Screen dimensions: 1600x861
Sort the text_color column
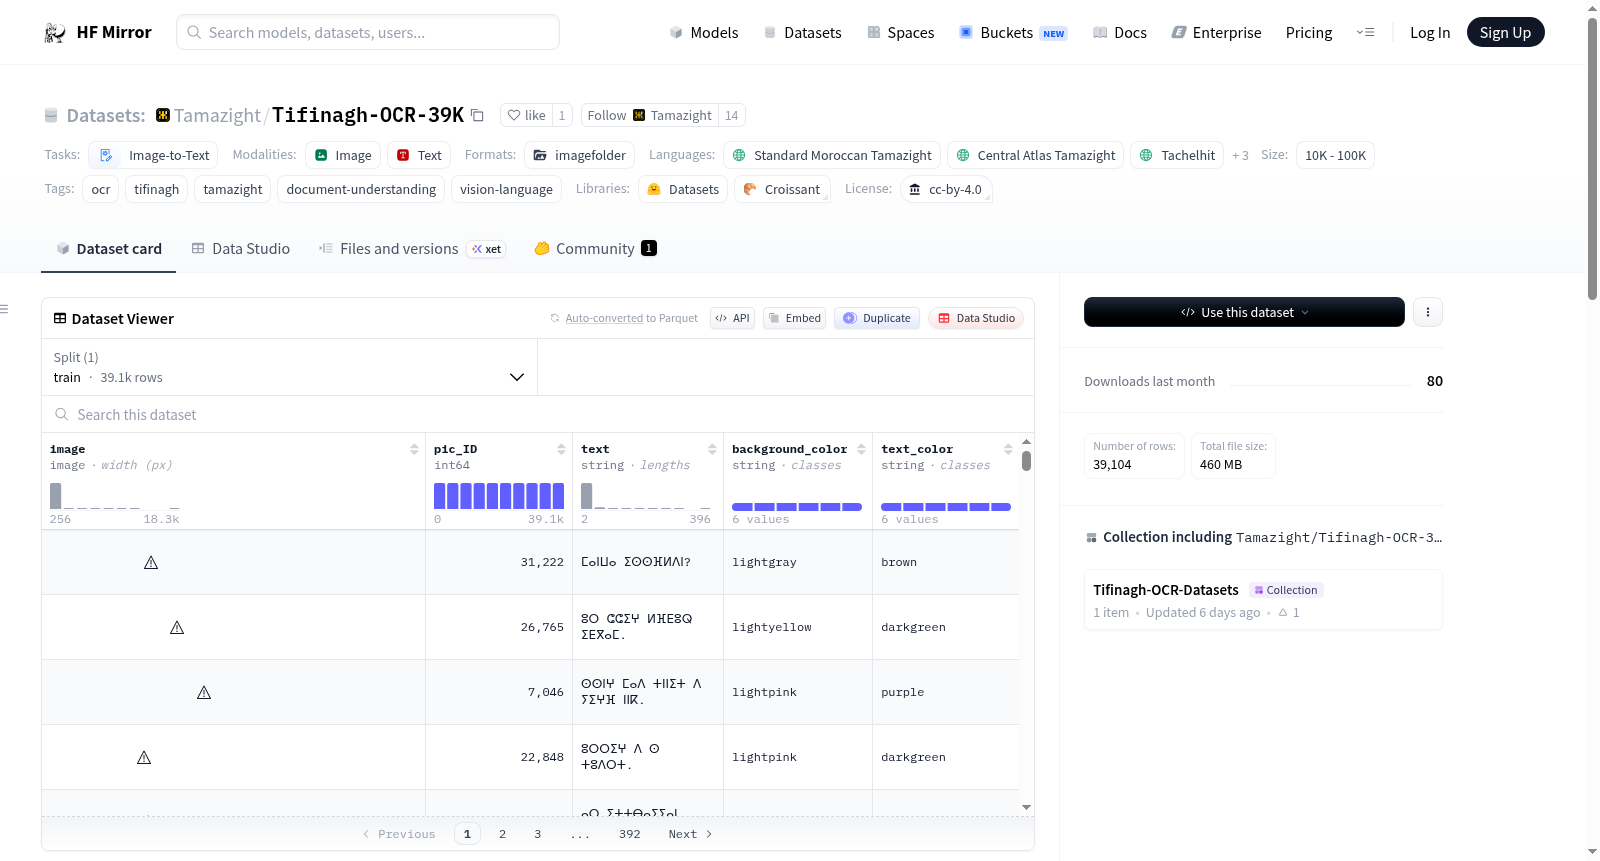[x=1008, y=450]
